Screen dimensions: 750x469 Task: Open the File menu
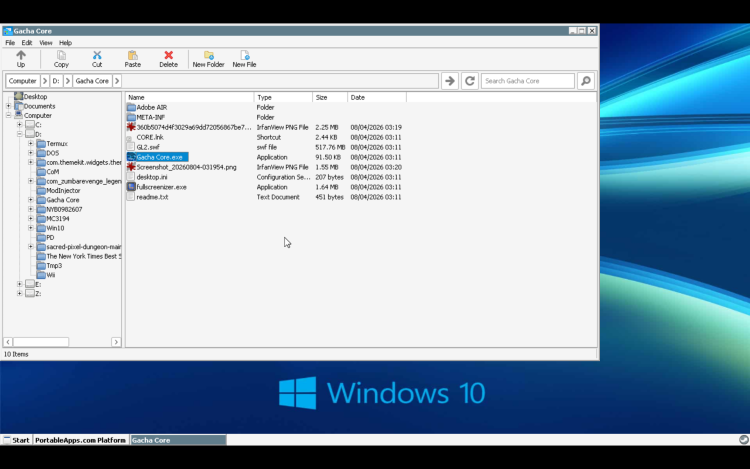click(x=10, y=43)
